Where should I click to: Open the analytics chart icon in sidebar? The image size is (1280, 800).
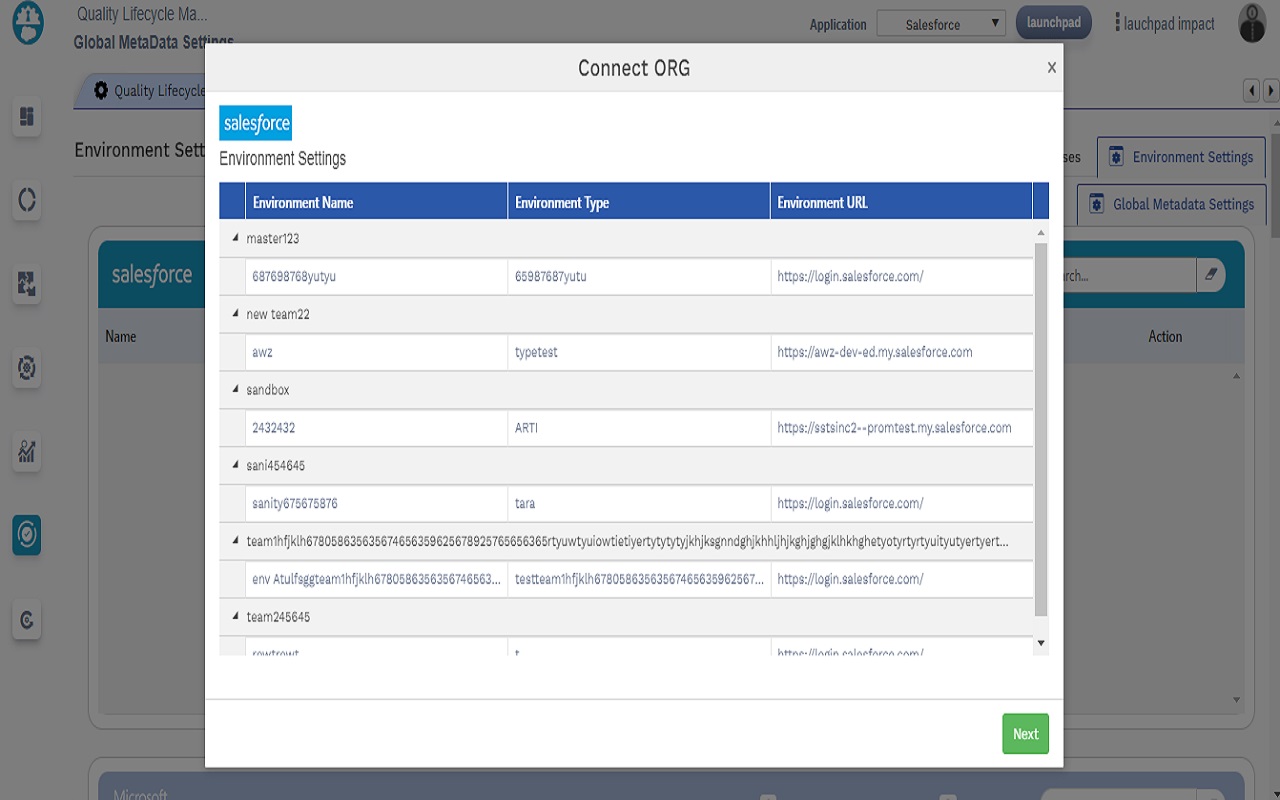click(27, 451)
